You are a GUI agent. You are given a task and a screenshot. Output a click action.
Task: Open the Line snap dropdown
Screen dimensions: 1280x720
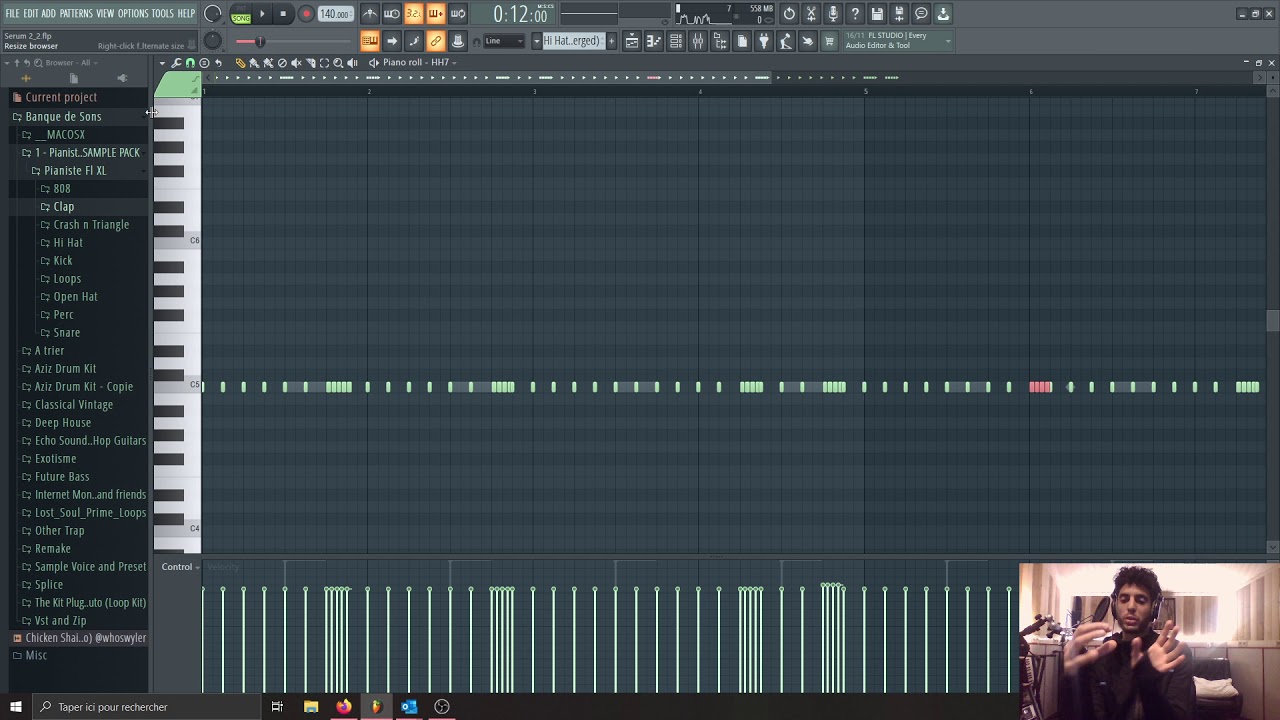click(504, 41)
